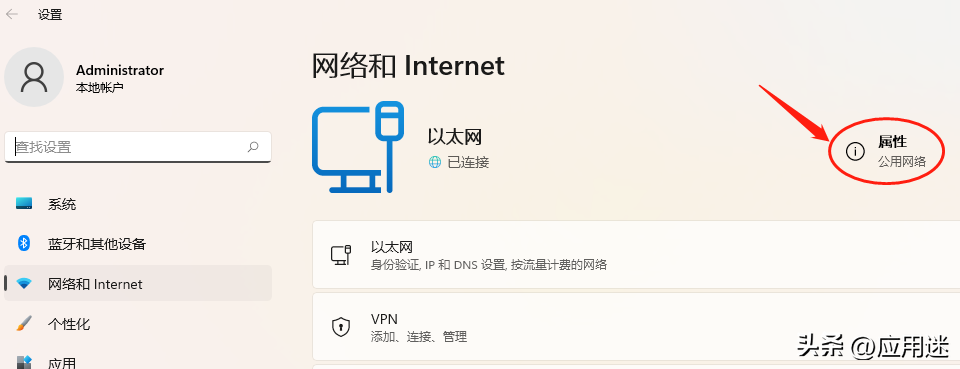960x369 pixels.
Task: Open the VPN 添加、连接、管理 row
Action: click(x=636, y=327)
